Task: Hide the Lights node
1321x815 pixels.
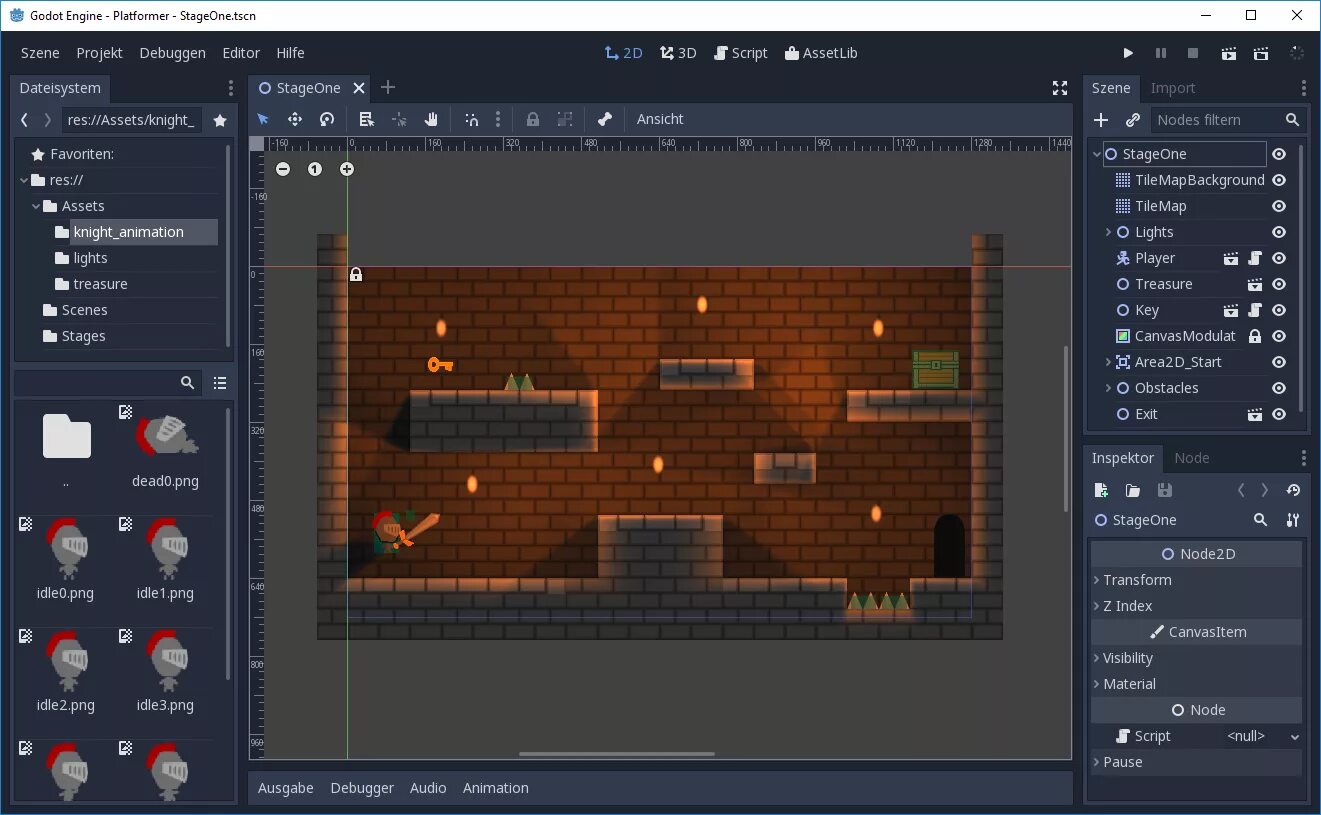Action: click(1278, 232)
